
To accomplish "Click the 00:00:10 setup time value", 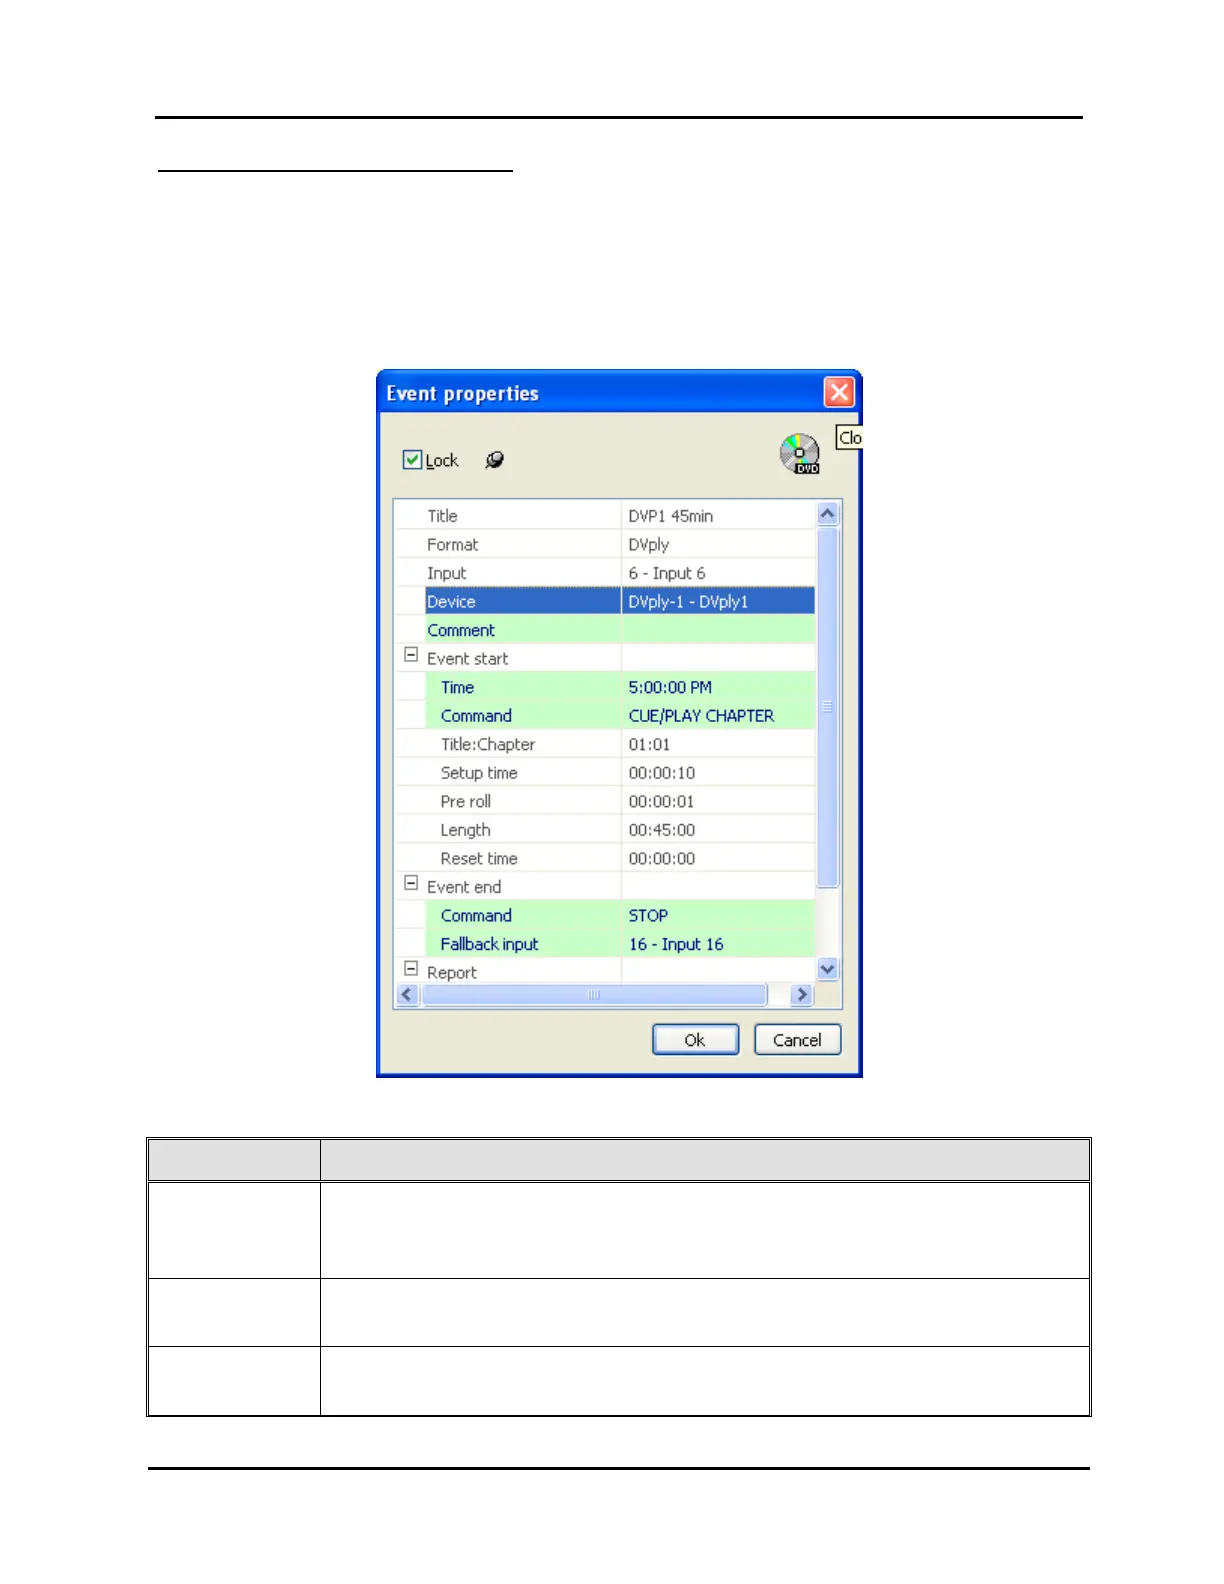I will [661, 773].
